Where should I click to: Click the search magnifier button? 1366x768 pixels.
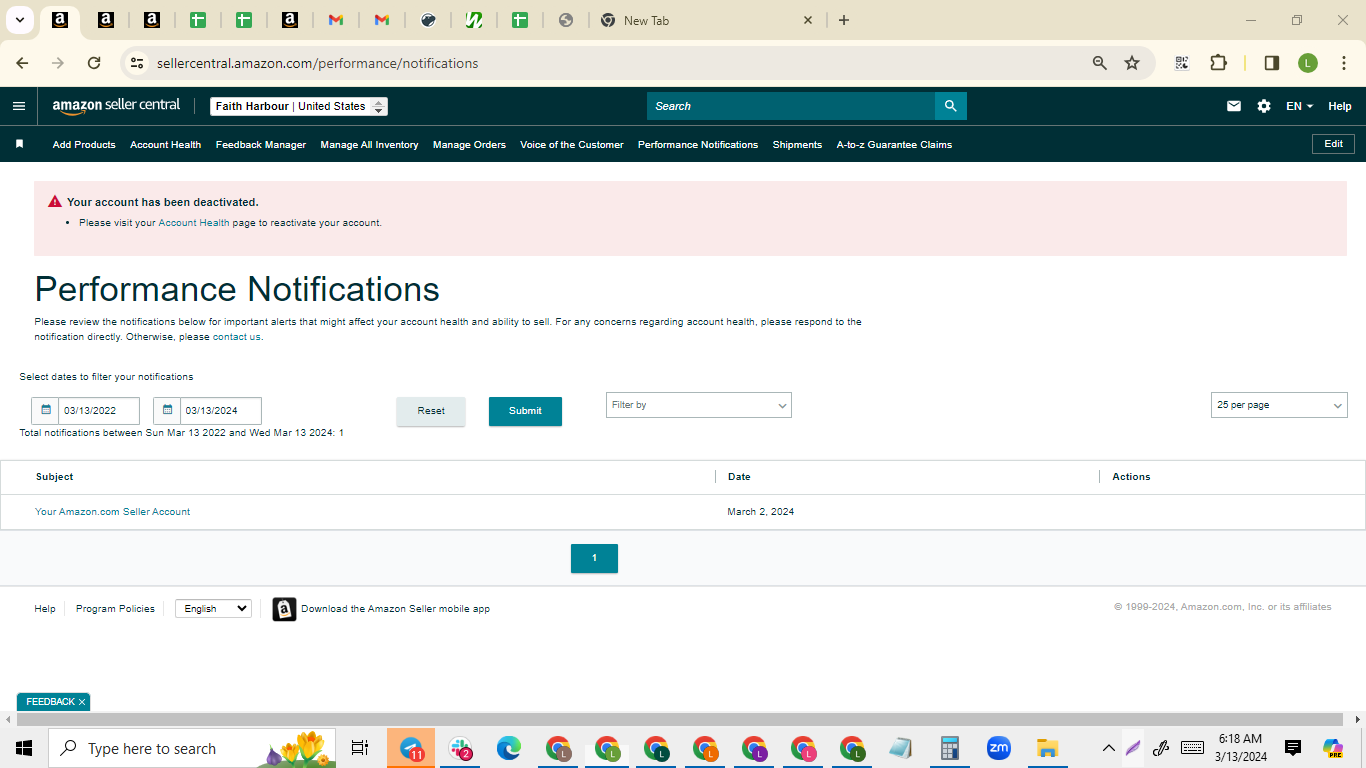950,106
